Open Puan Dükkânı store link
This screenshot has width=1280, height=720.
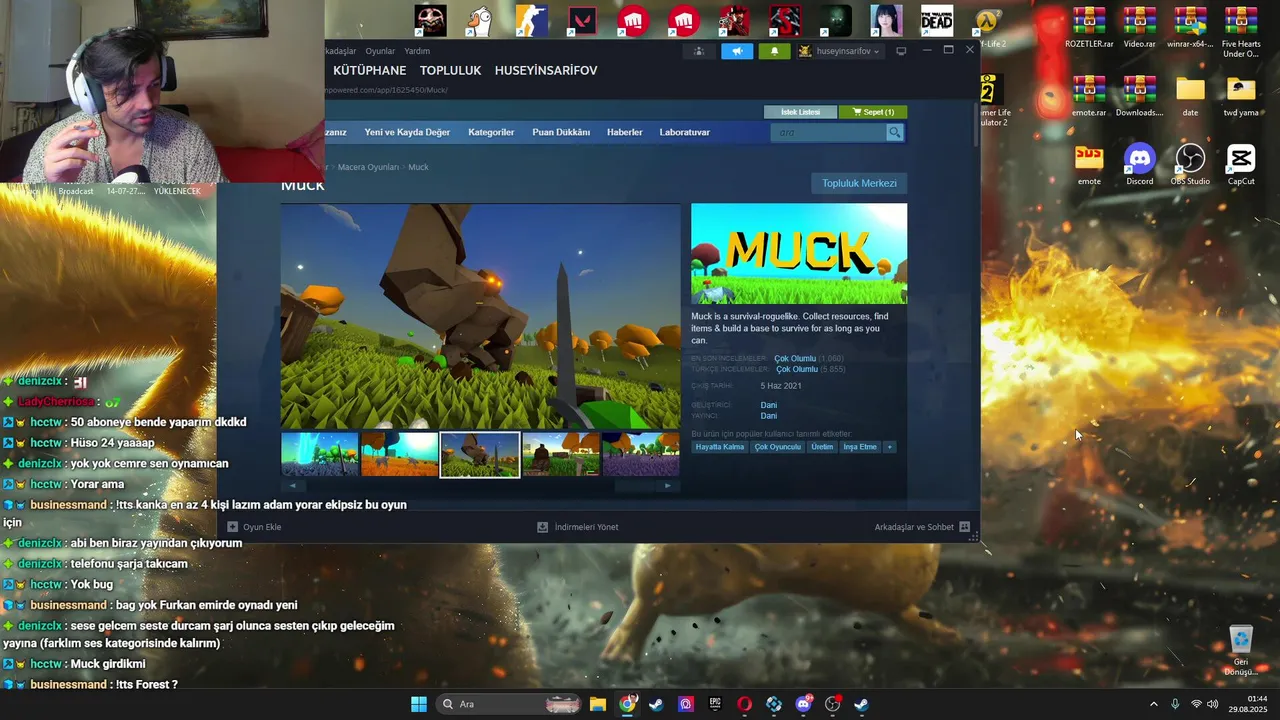[x=561, y=132]
